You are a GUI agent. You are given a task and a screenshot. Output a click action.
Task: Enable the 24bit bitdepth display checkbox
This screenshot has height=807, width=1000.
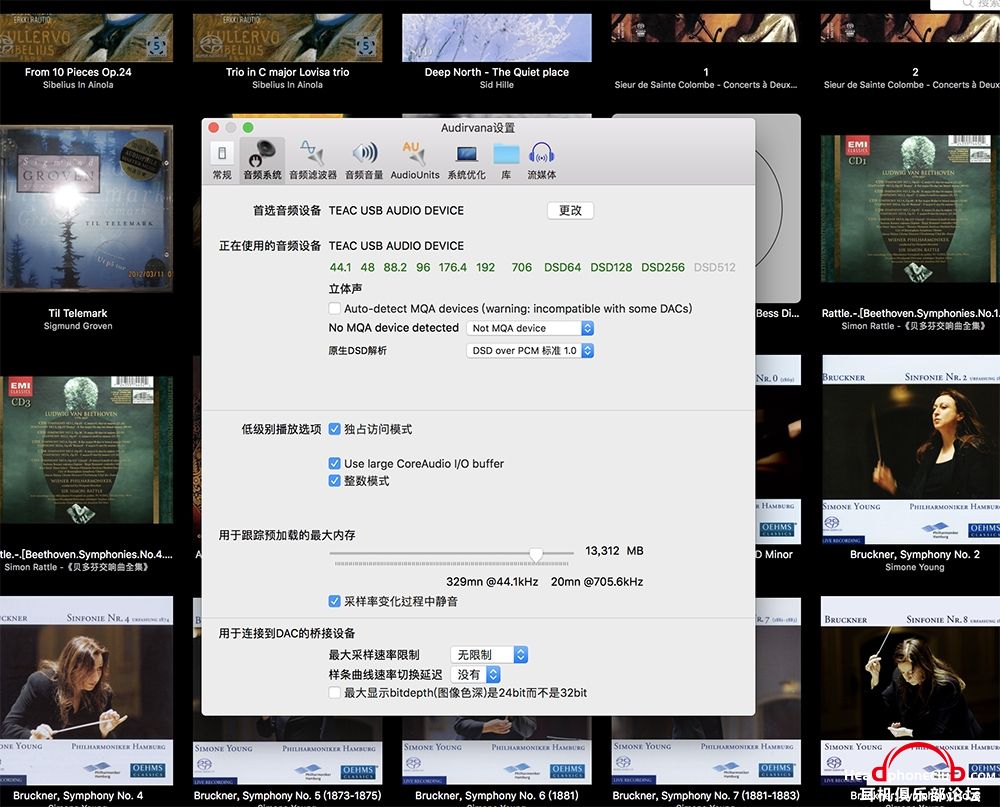(x=334, y=693)
